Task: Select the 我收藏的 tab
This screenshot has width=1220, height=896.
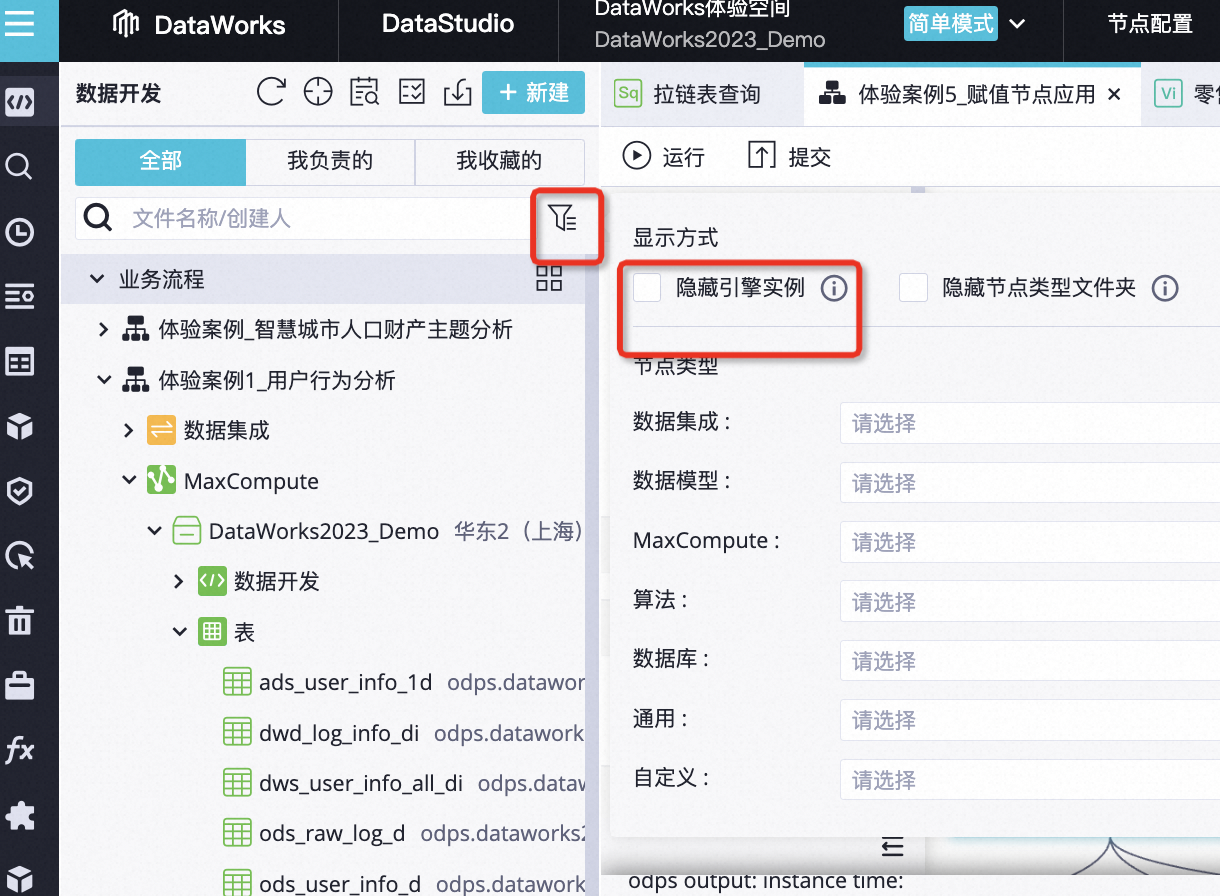Action: (499, 161)
